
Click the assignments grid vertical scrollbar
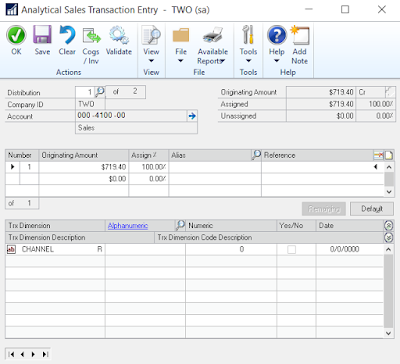(x=389, y=179)
